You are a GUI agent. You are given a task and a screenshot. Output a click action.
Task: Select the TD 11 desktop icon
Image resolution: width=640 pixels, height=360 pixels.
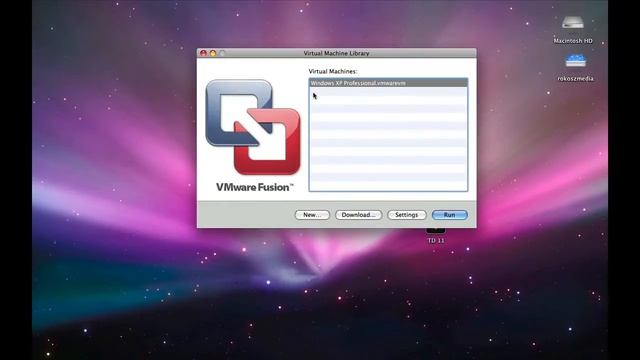[436, 231]
